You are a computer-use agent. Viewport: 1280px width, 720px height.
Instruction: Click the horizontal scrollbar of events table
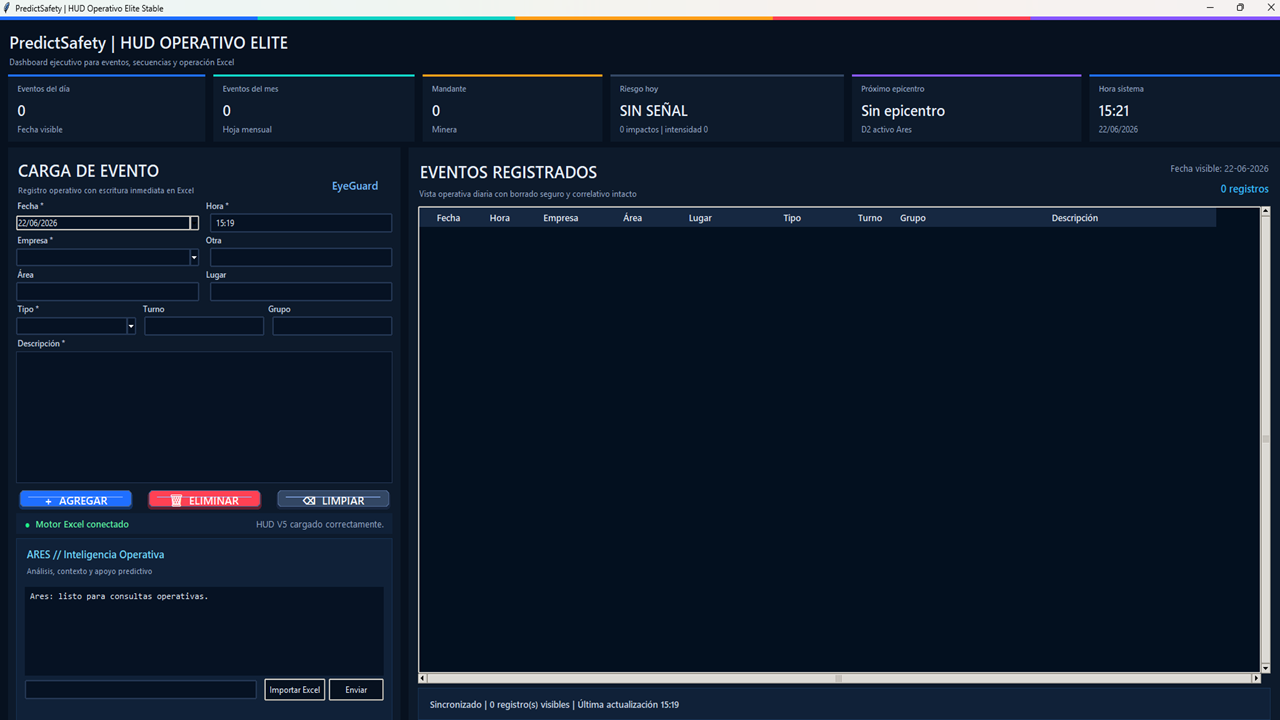[x=839, y=678]
